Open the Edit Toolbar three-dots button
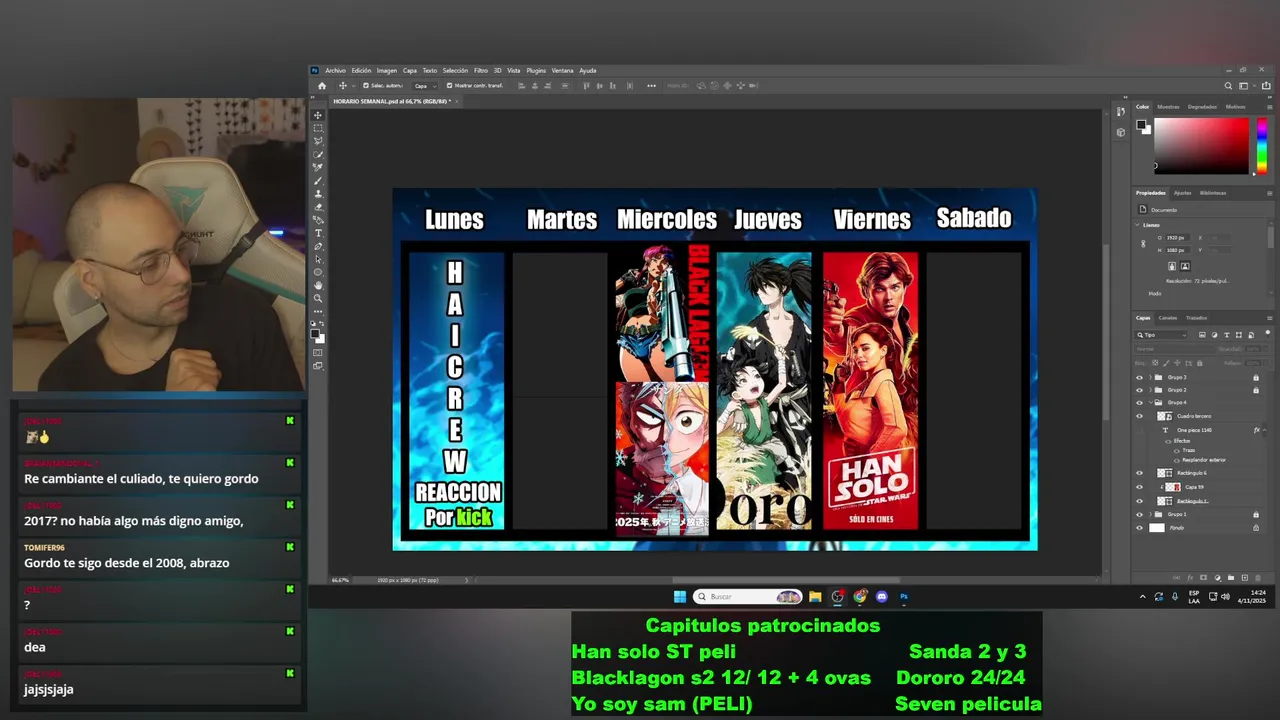The width and height of the screenshot is (1280, 720). [x=318, y=312]
